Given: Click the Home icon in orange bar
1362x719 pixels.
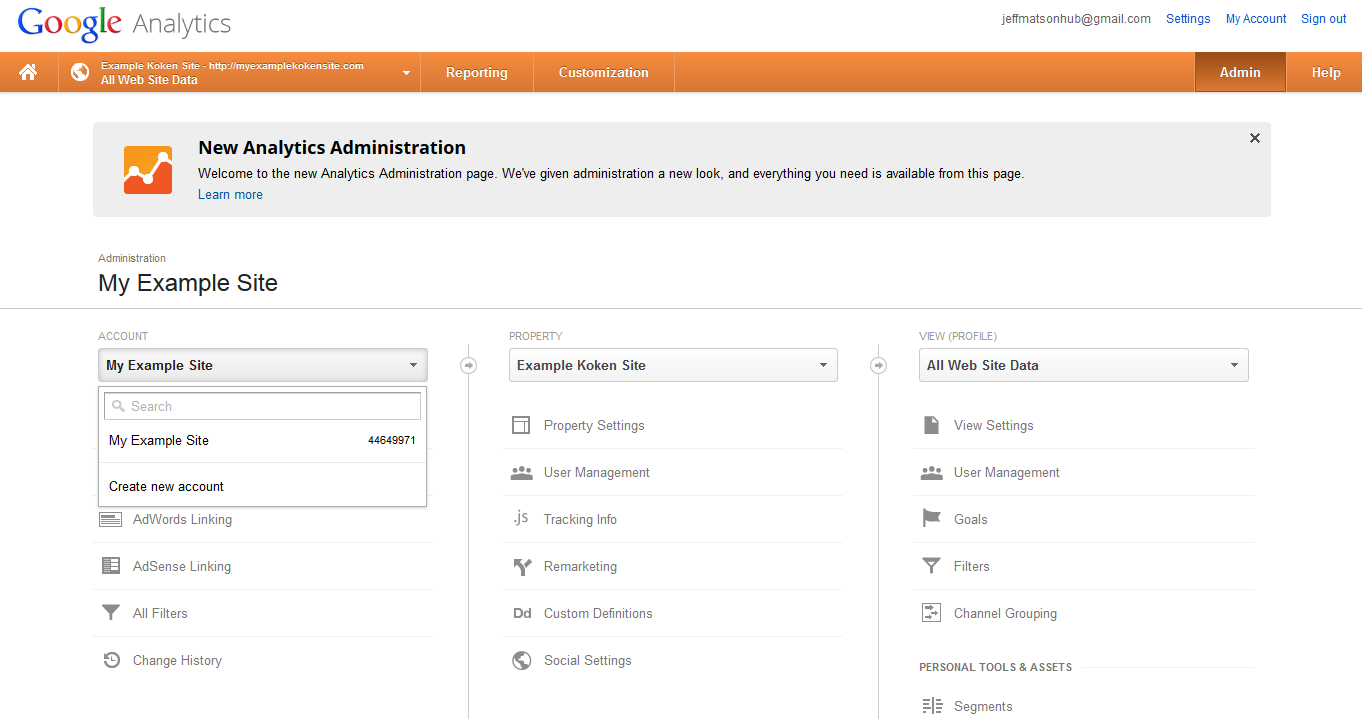Looking at the screenshot, I should (x=28, y=72).
